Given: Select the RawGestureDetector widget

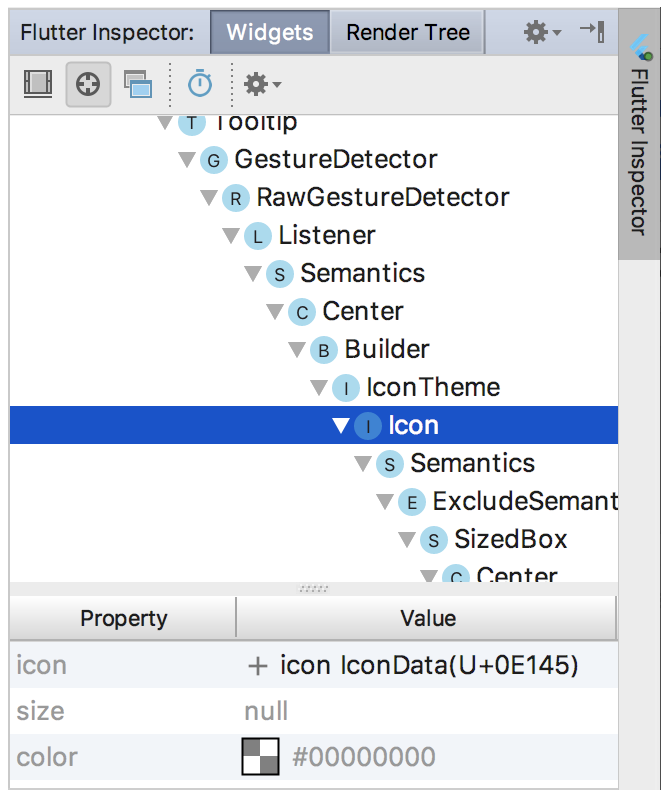Looking at the screenshot, I should tap(382, 197).
